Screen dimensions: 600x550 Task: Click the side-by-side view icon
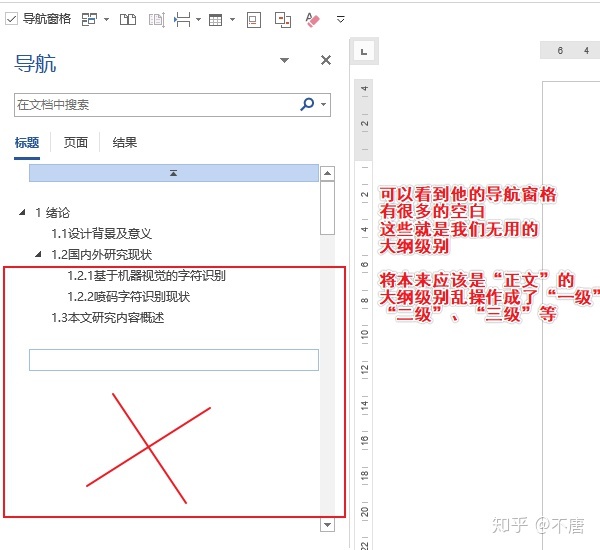click(x=128, y=19)
